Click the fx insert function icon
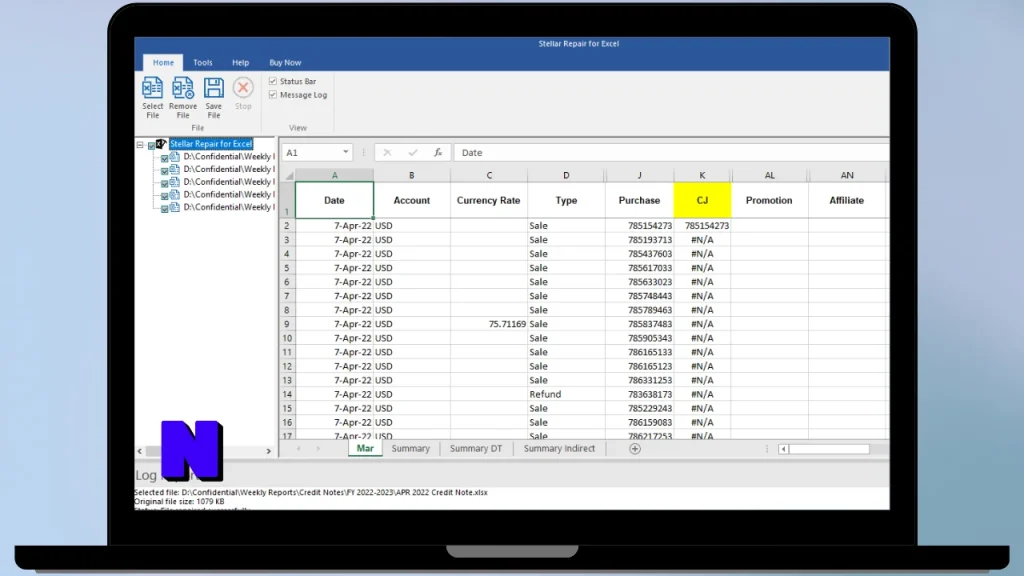The height and width of the screenshot is (576, 1024). point(438,153)
